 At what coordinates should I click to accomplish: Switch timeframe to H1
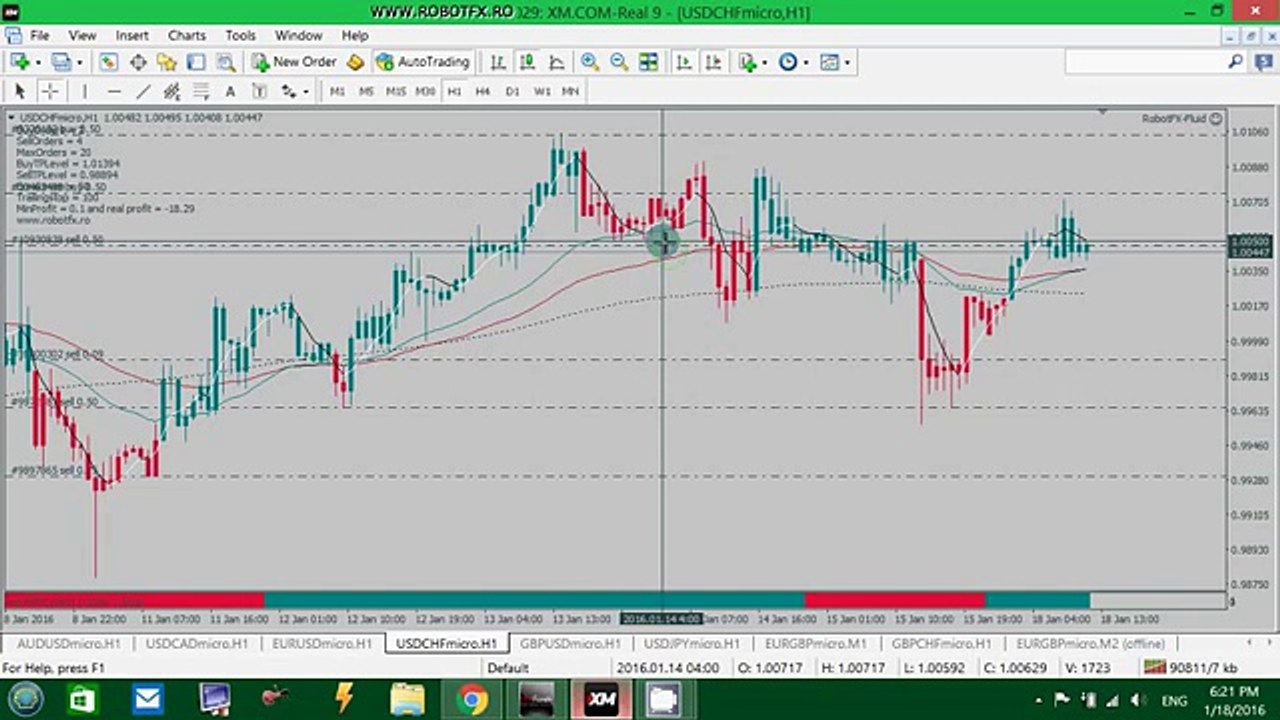[454, 91]
